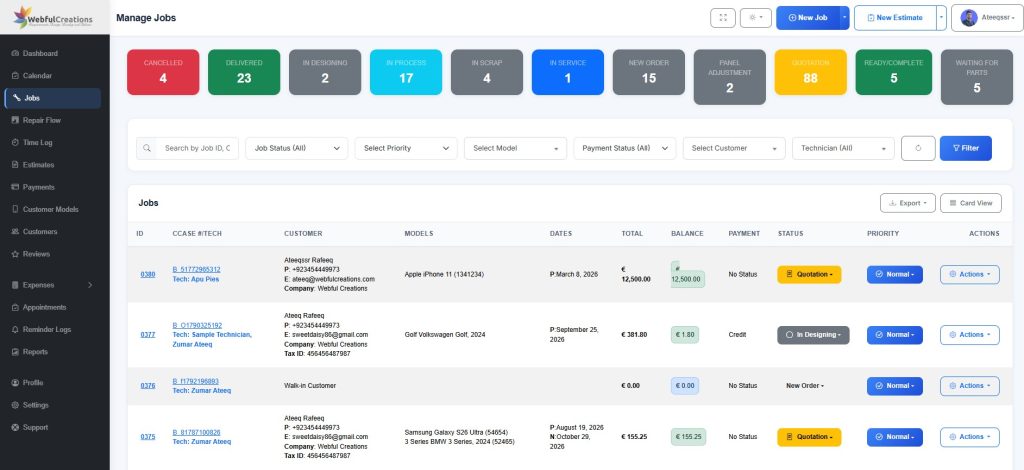Open case B_81787100826 link

coord(196,433)
